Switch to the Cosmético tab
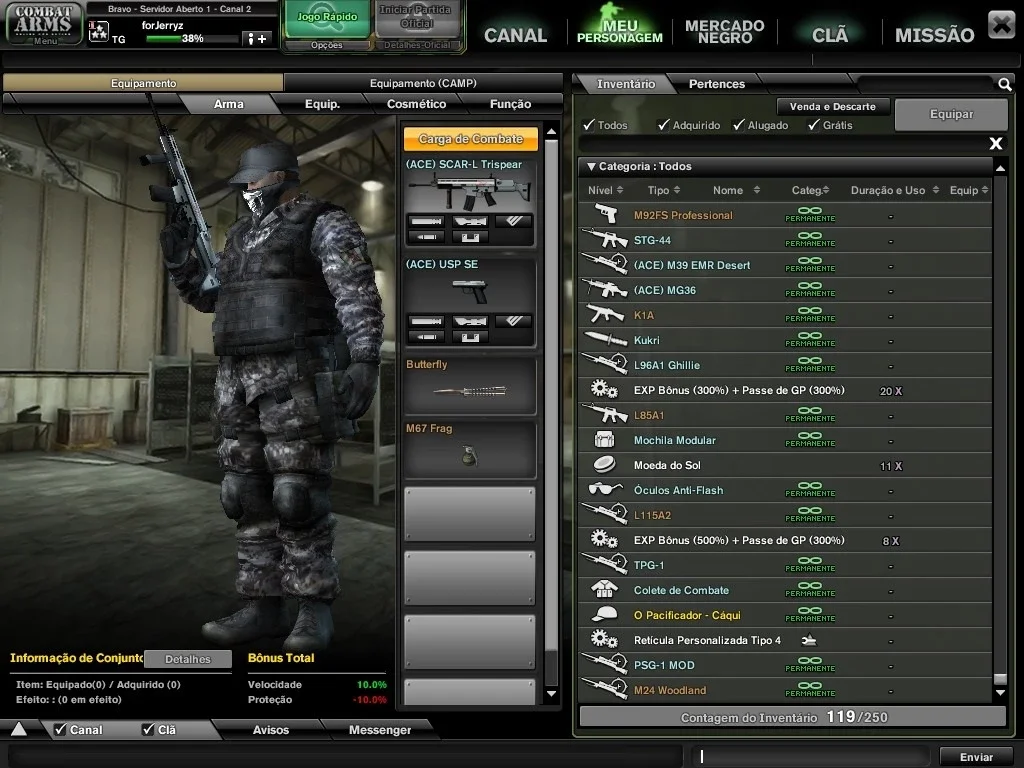1024x768 pixels. point(416,104)
